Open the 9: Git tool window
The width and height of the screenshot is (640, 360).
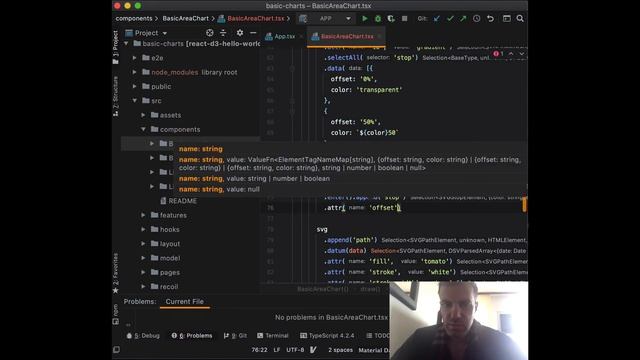point(236,336)
